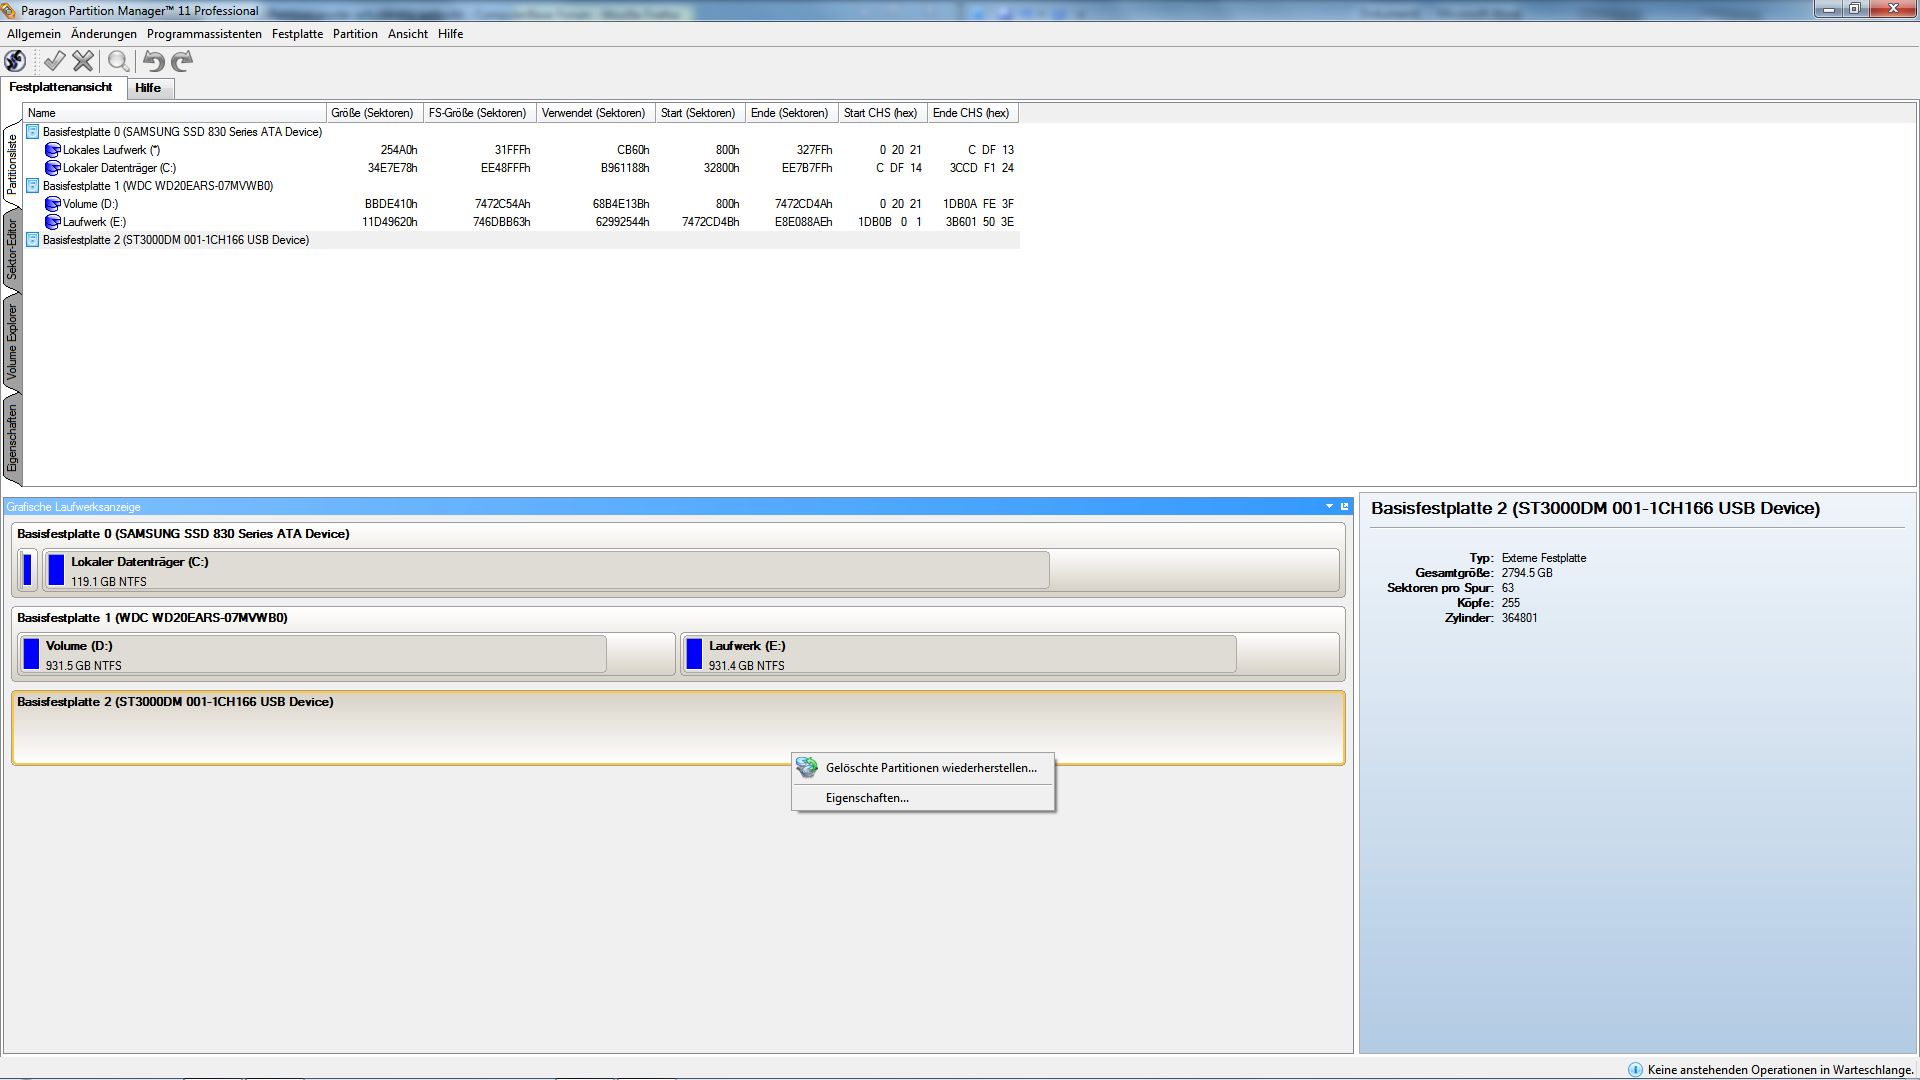The width and height of the screenshot is (1920, 1080).
Task: Click the redo arrow icon
Action: tap(182, 61)
